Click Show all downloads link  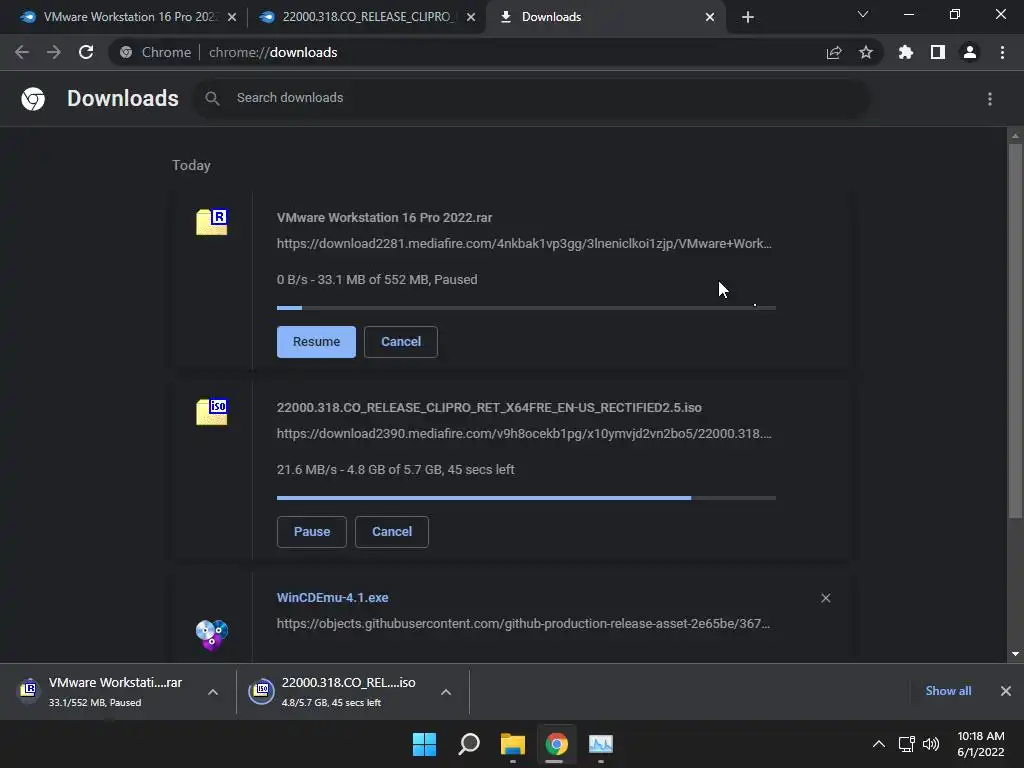[948, 691]
